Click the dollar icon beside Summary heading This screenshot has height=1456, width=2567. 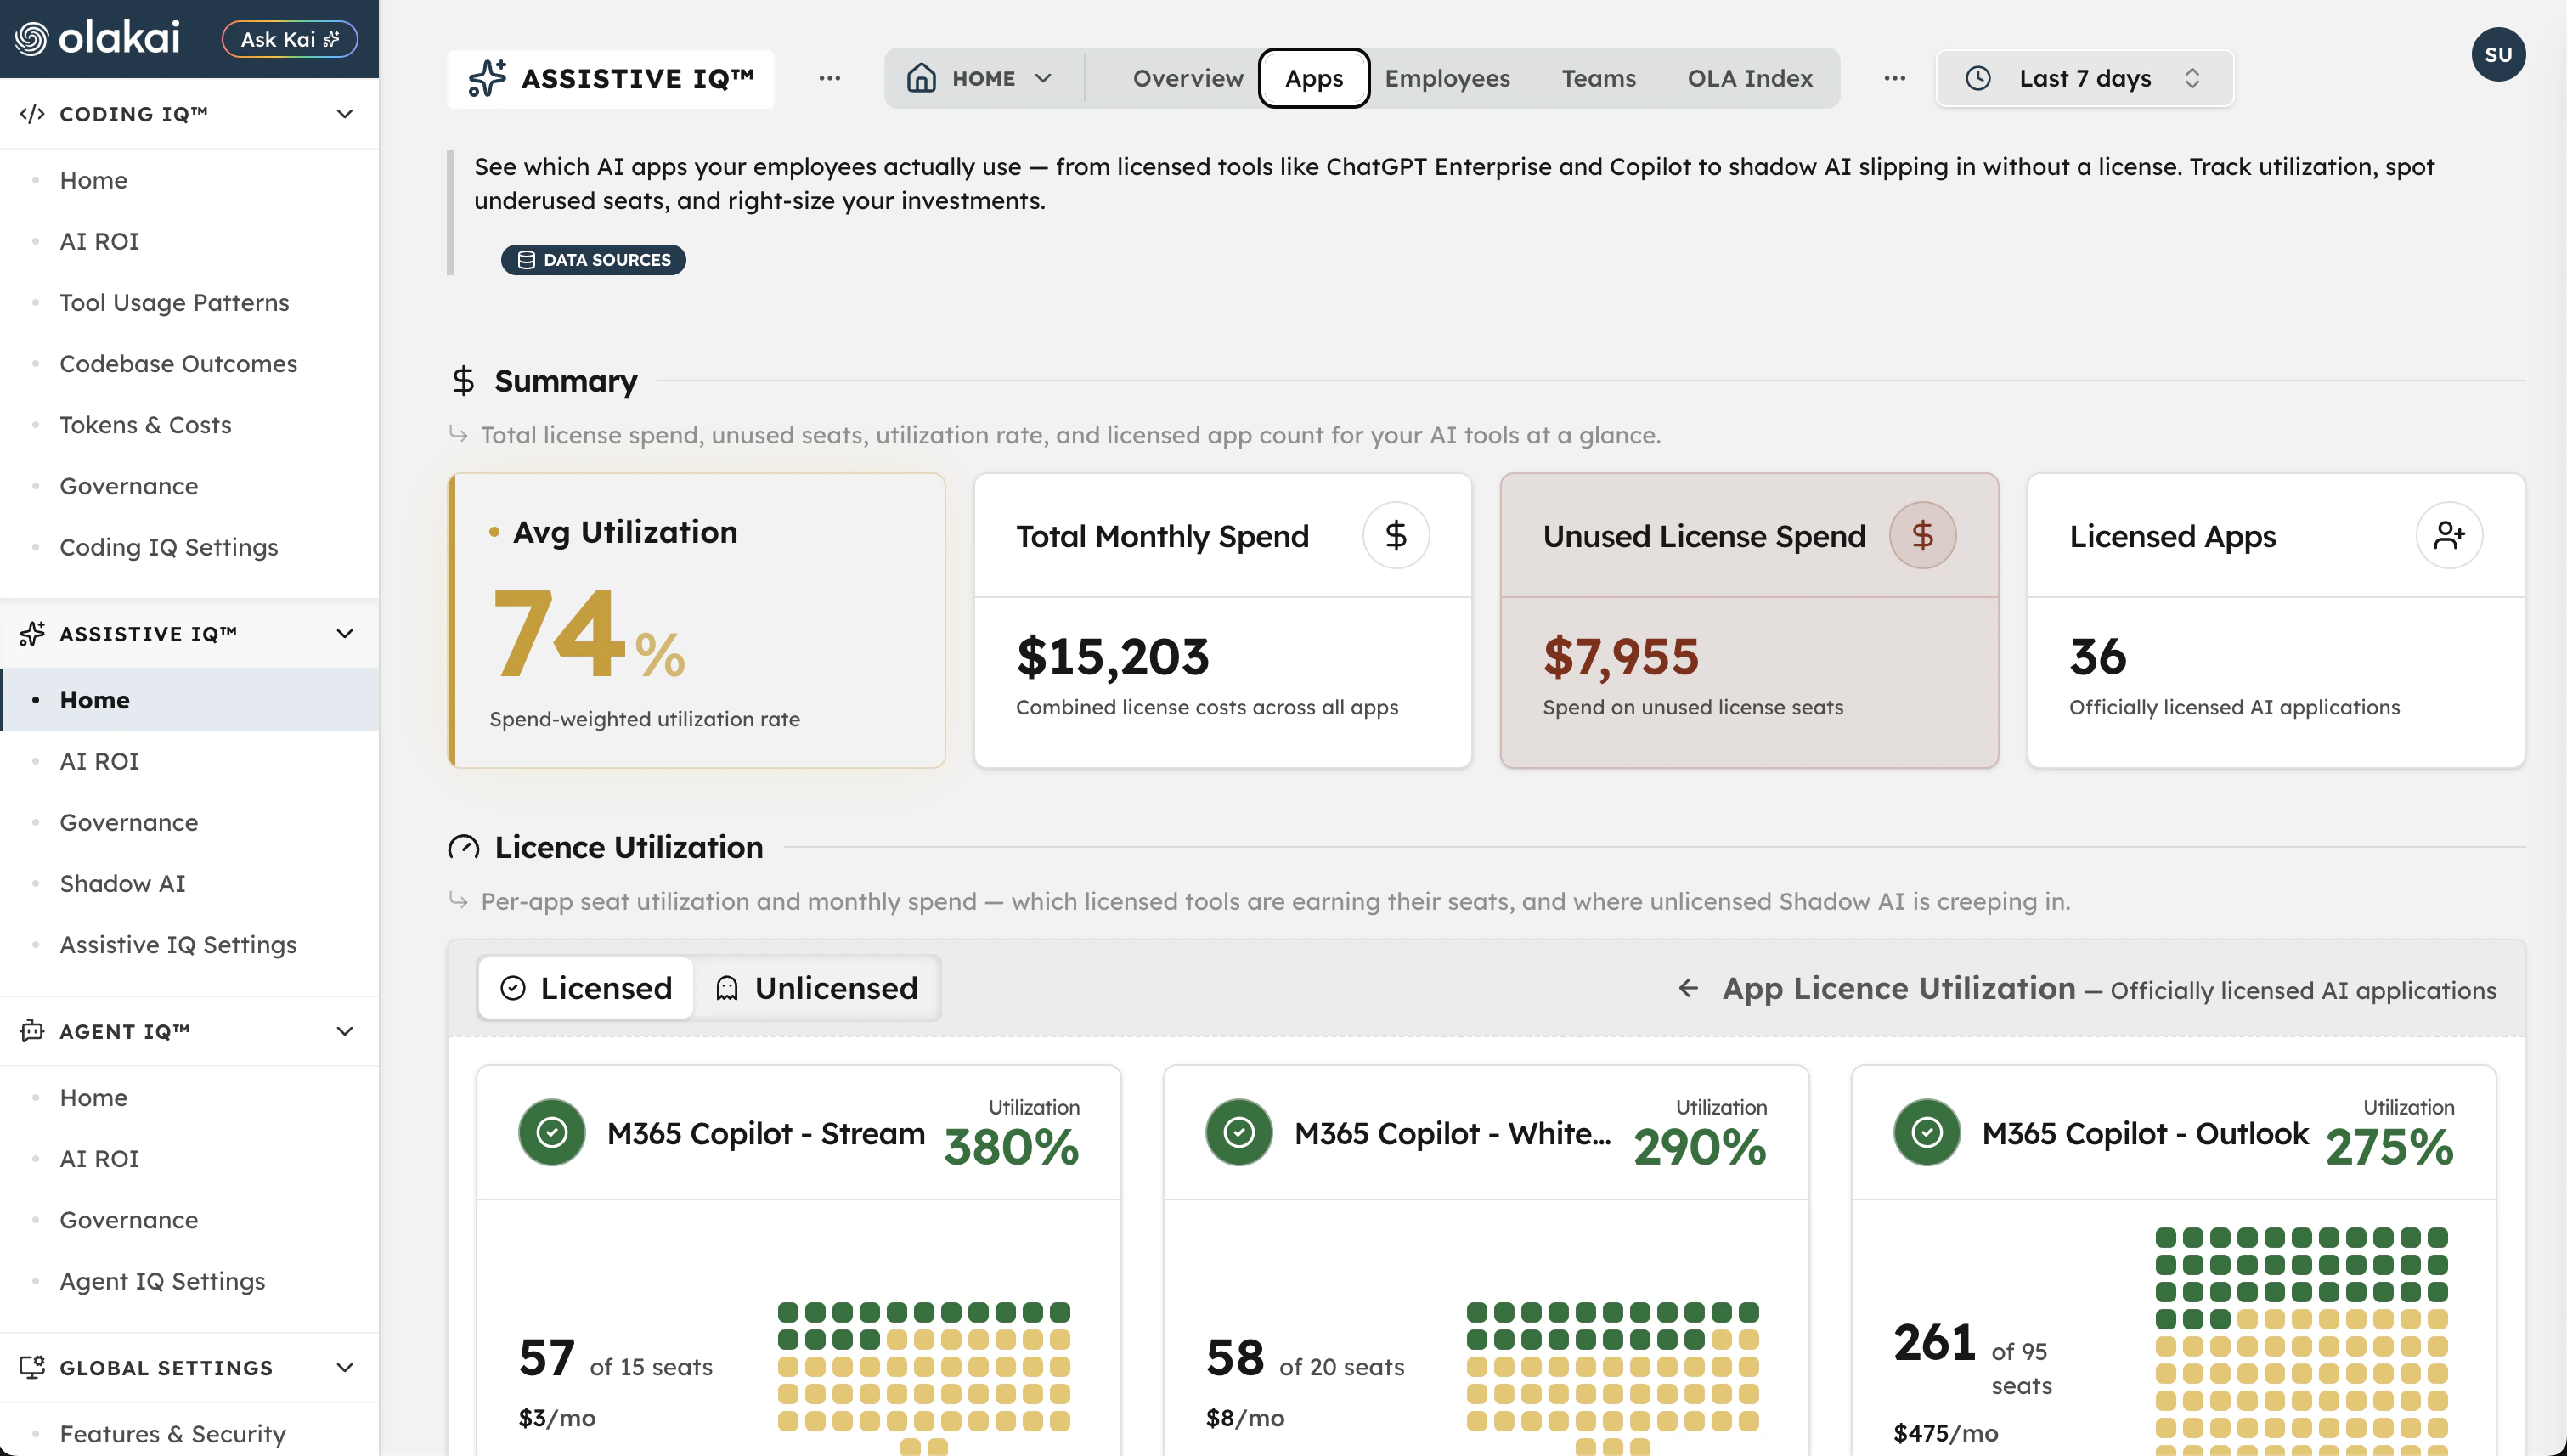tap(463, 380)
